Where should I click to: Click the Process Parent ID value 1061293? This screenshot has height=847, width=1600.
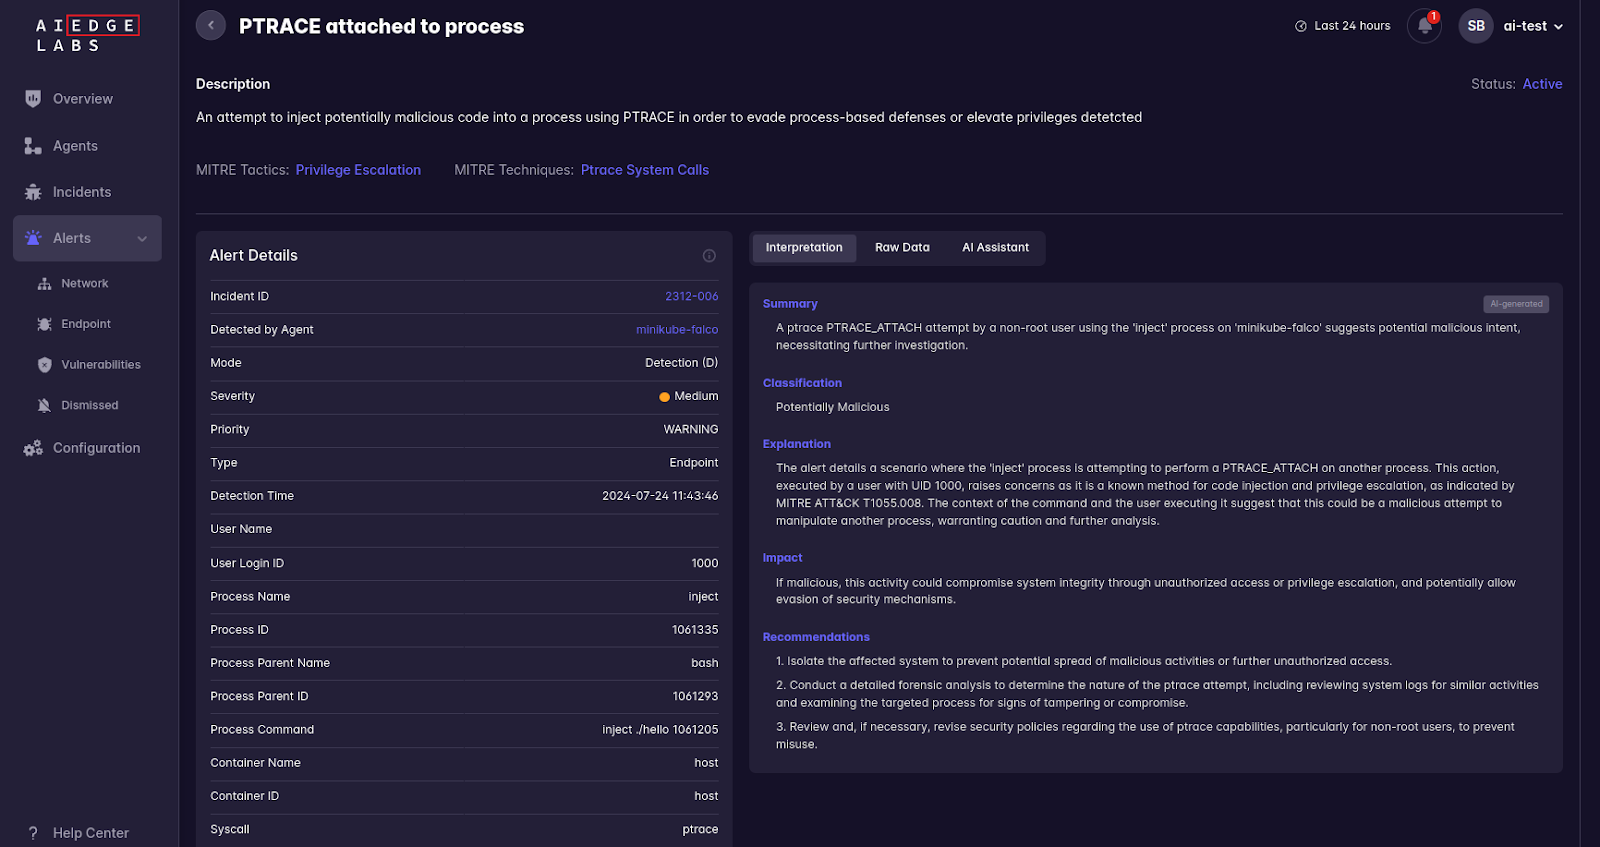[x=695, y=696]
